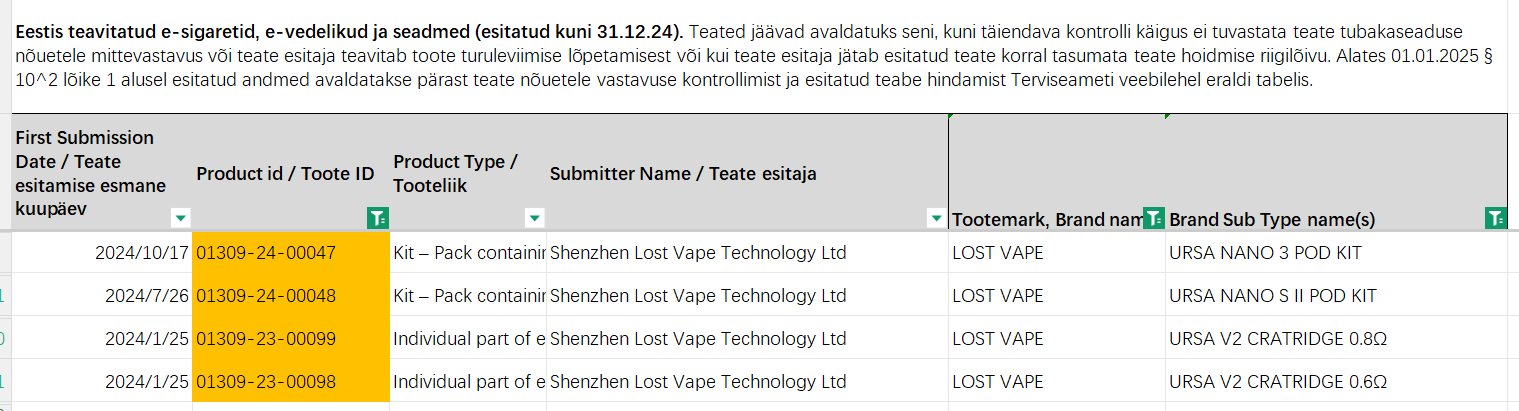
Task: Click the URSA NANO S II POD KIT cell
Action: coord(1272,296)
